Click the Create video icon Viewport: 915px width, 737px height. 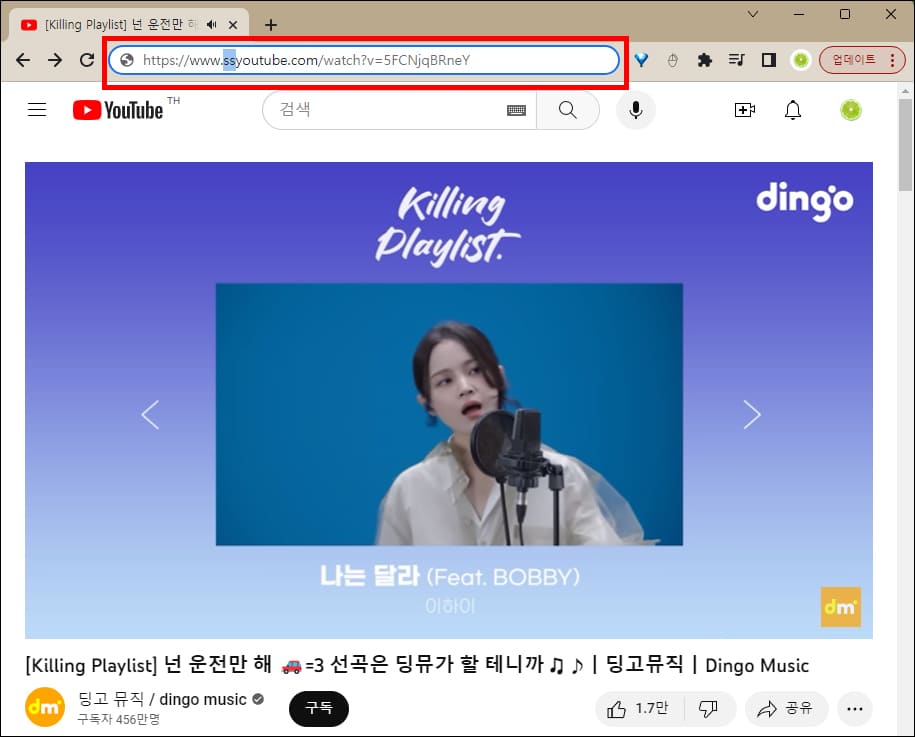pyautogui.click(x=745, y=110)
